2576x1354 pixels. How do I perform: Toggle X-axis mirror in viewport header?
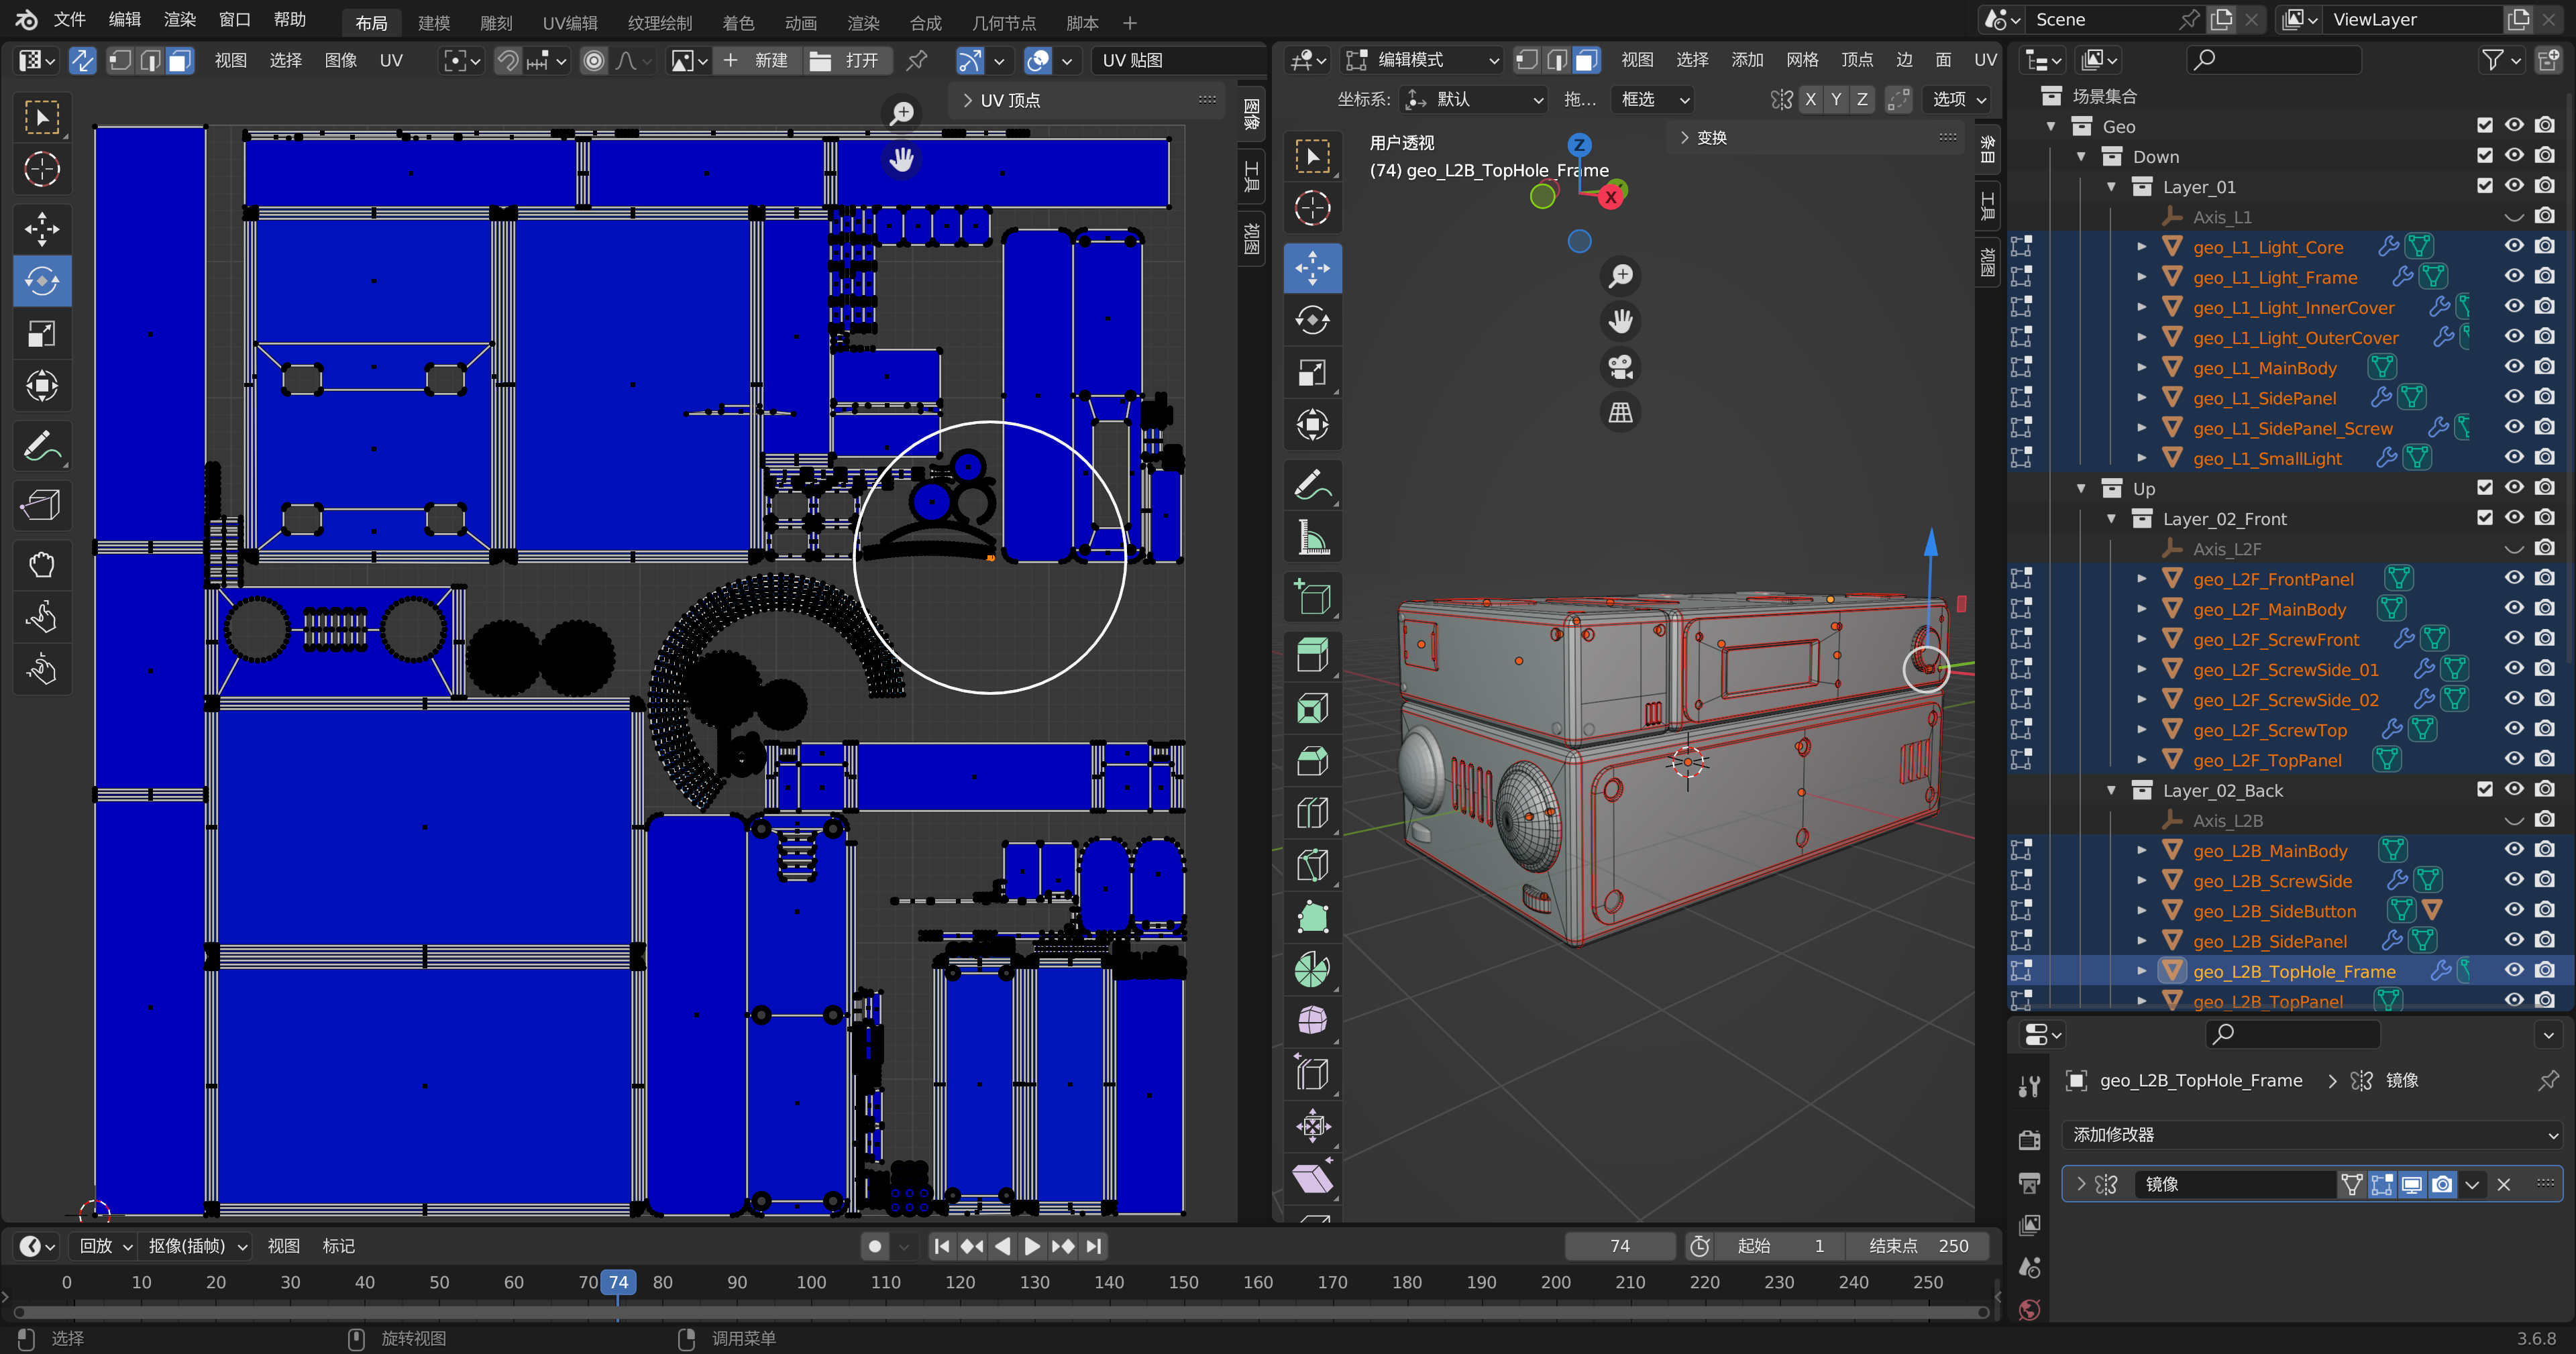click(1810, 99)
